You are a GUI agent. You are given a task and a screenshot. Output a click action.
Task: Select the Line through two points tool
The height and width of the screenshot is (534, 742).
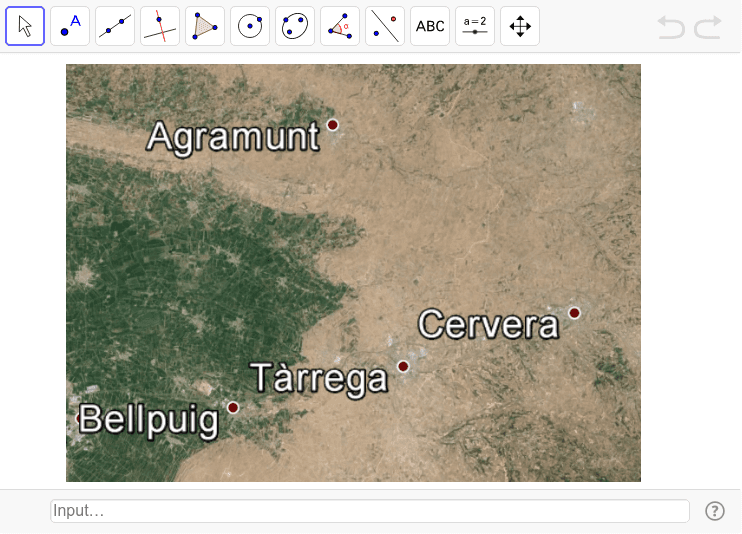(x=115, y=26)
